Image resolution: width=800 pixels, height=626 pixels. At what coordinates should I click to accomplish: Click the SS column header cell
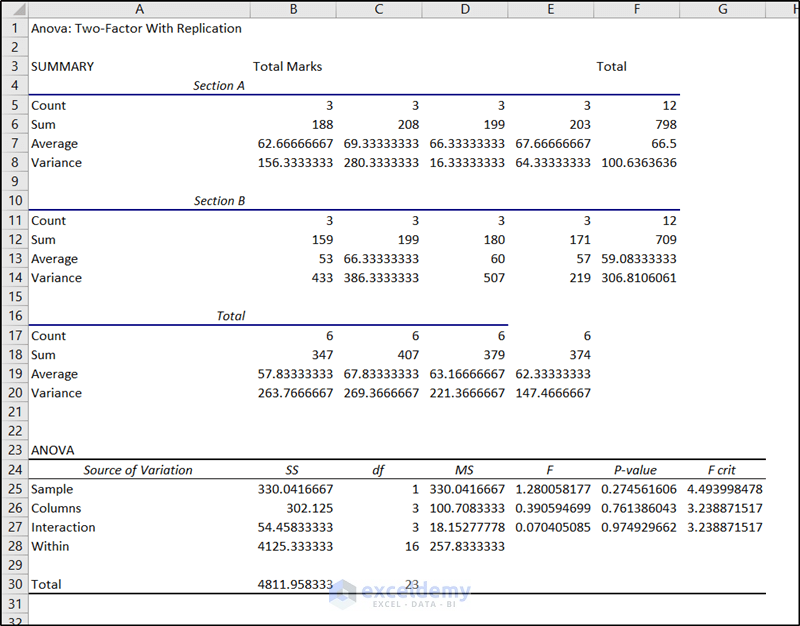point(292,470)
